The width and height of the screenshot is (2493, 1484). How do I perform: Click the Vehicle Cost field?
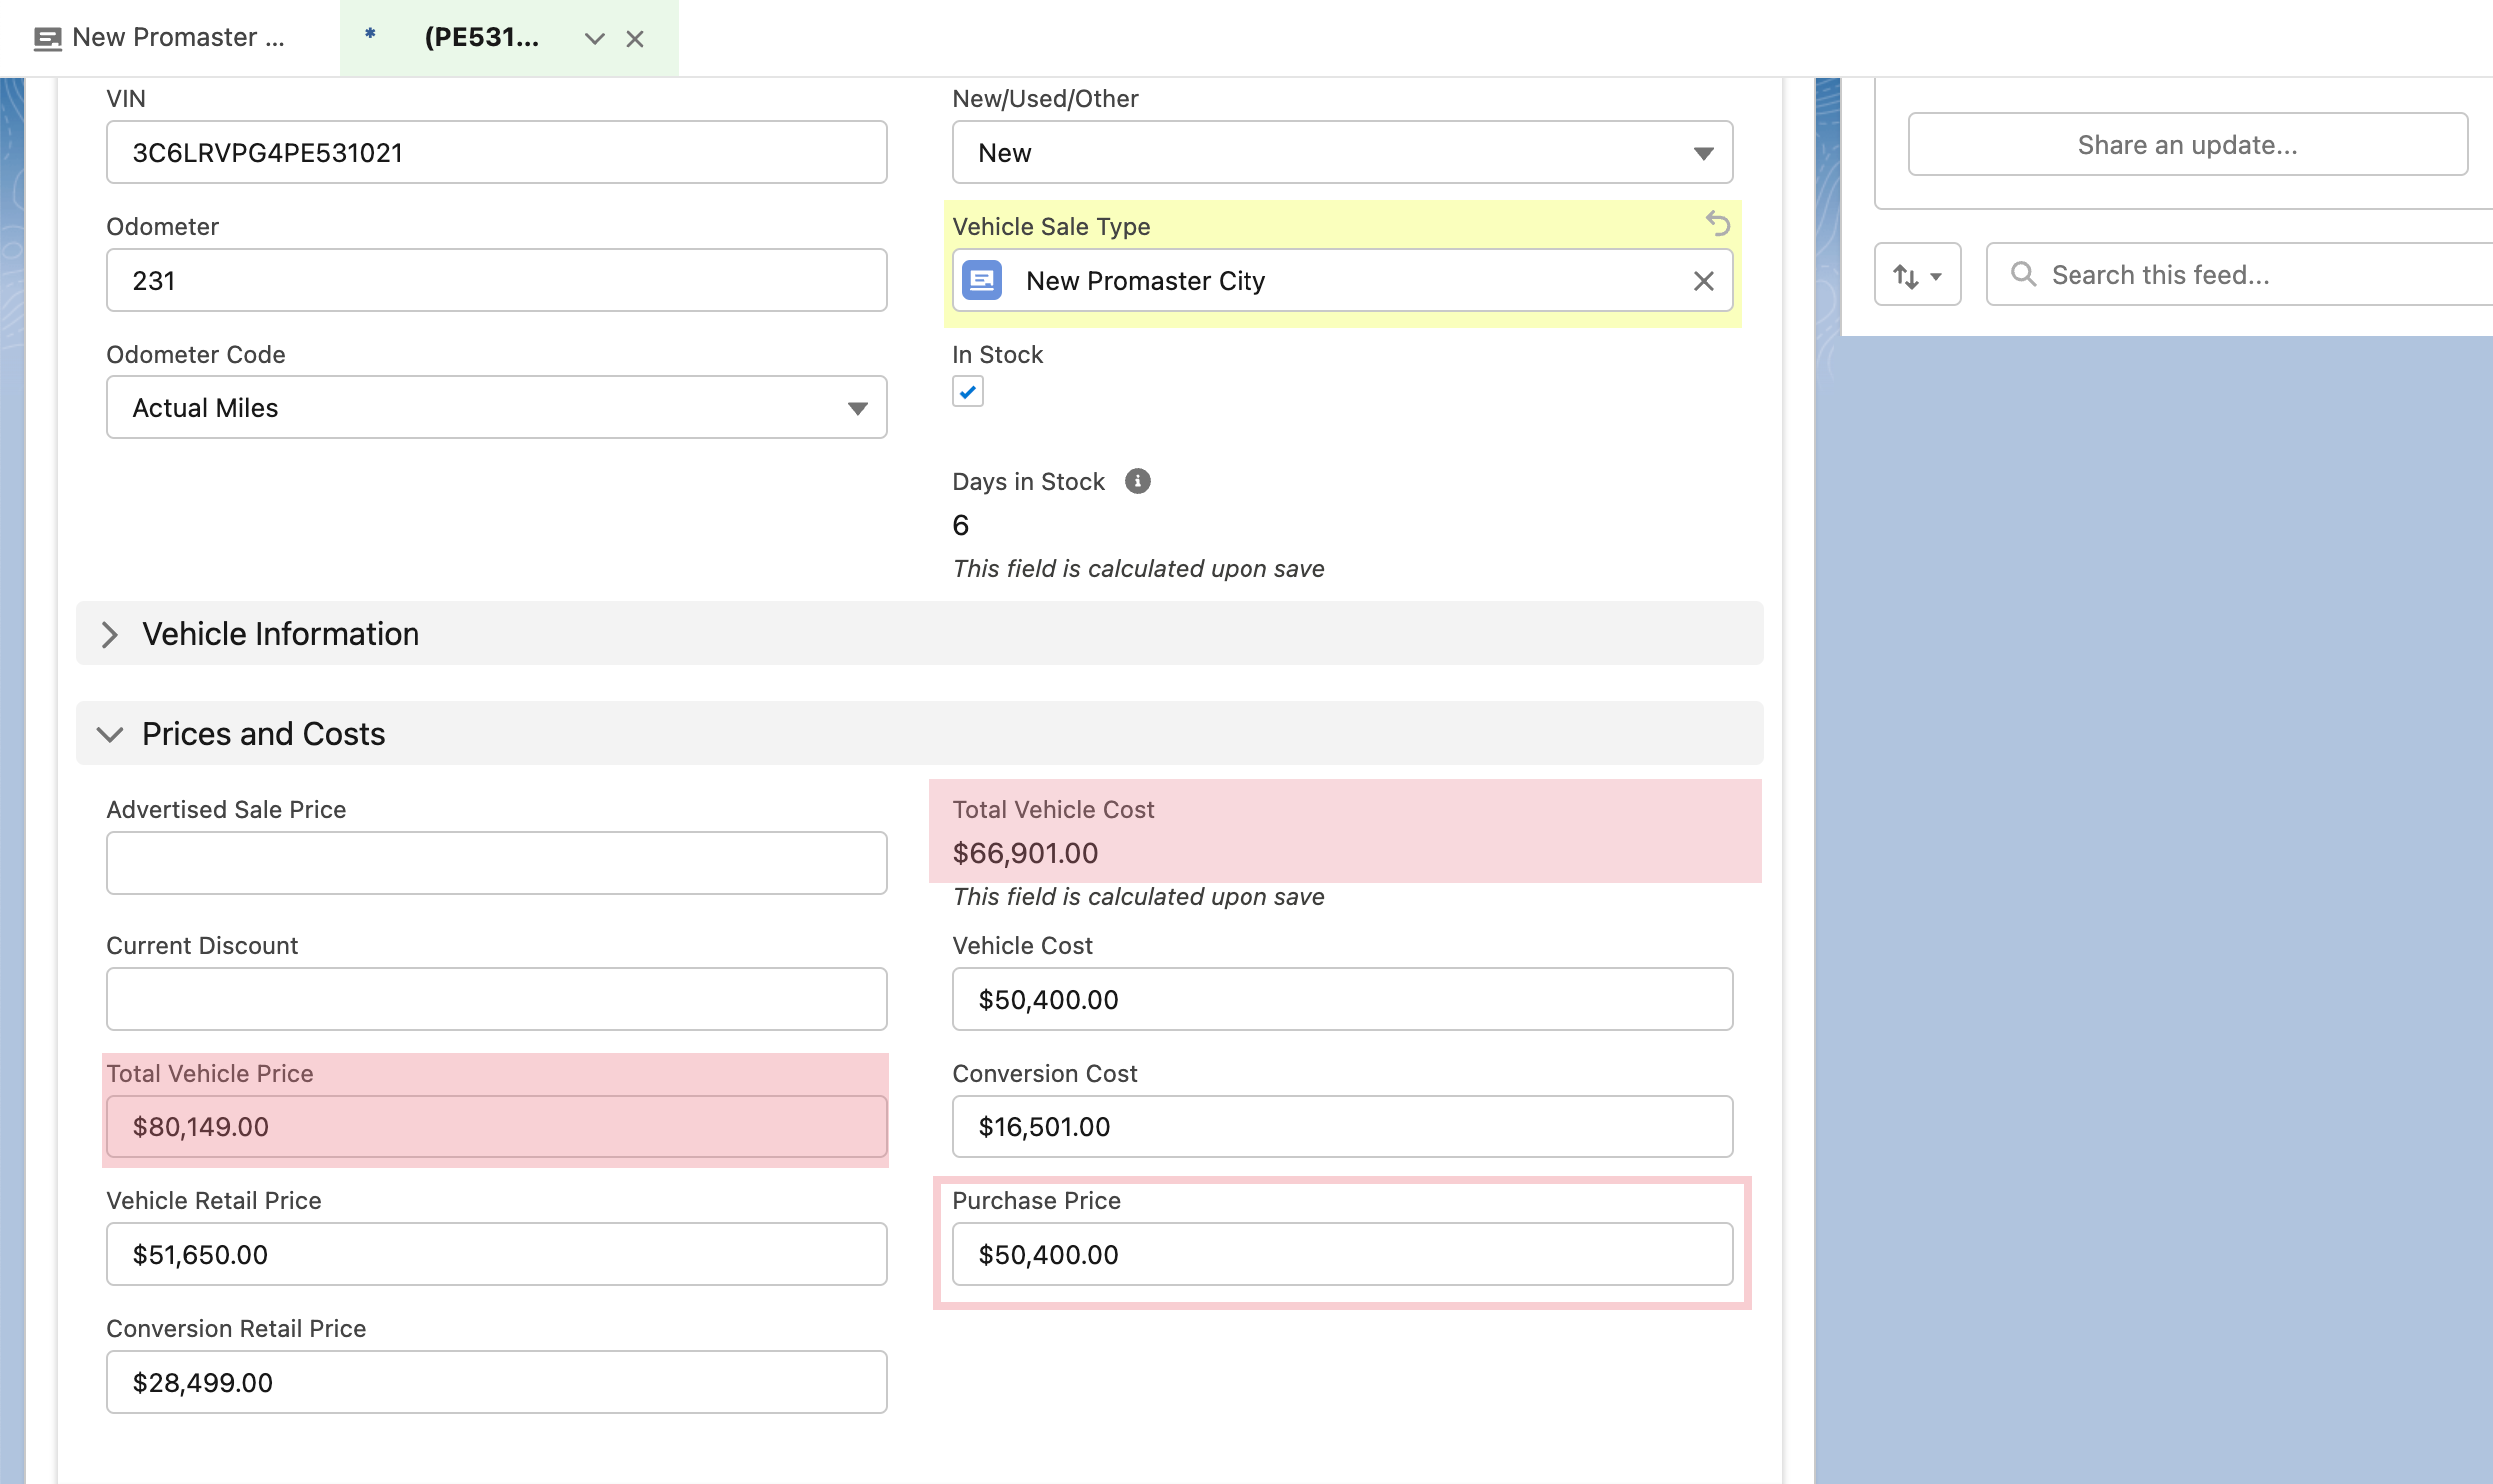pos(1342,999)
